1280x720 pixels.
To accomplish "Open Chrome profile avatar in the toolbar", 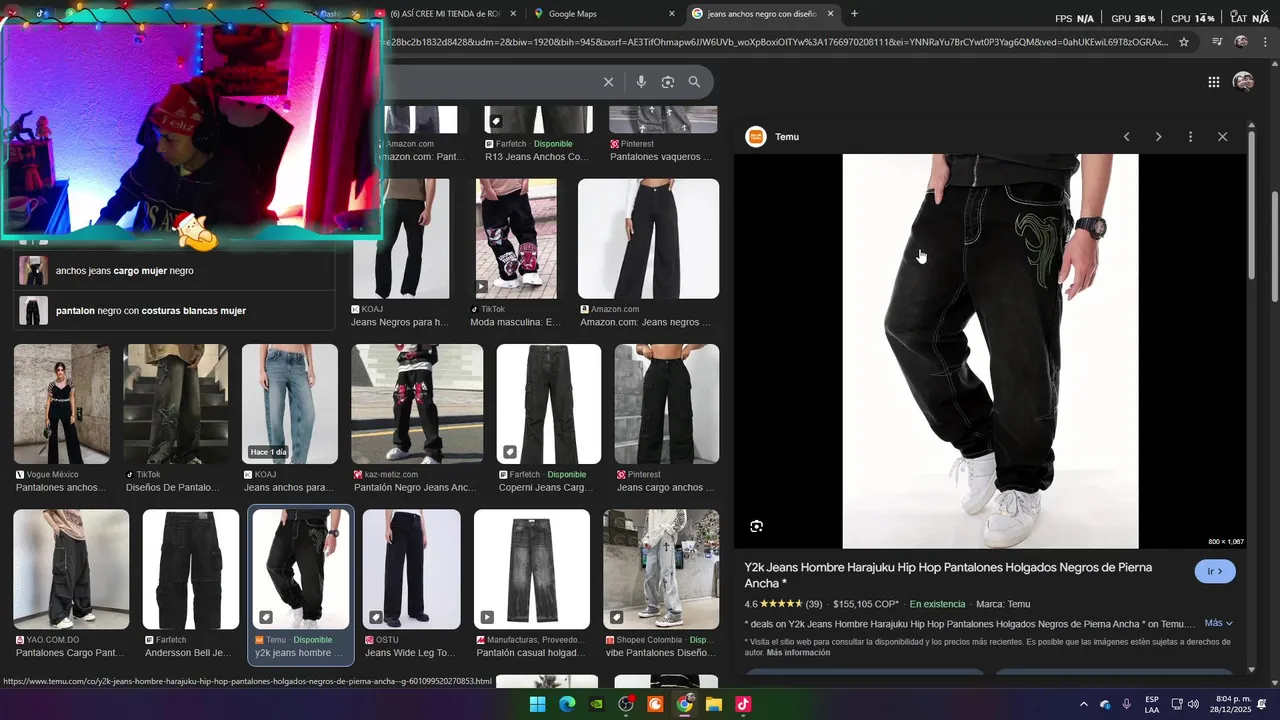I will (x=1241, y=42).
